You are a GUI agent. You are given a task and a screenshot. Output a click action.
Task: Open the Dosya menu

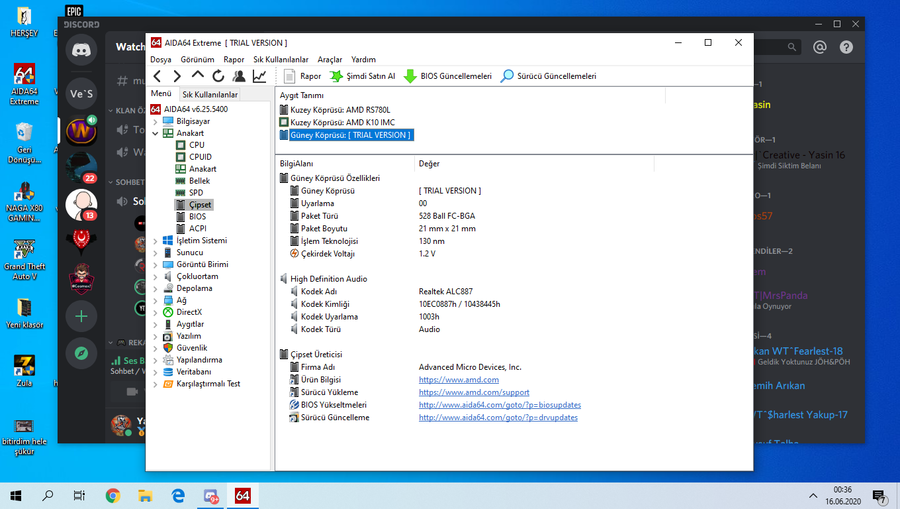point(161,59)
